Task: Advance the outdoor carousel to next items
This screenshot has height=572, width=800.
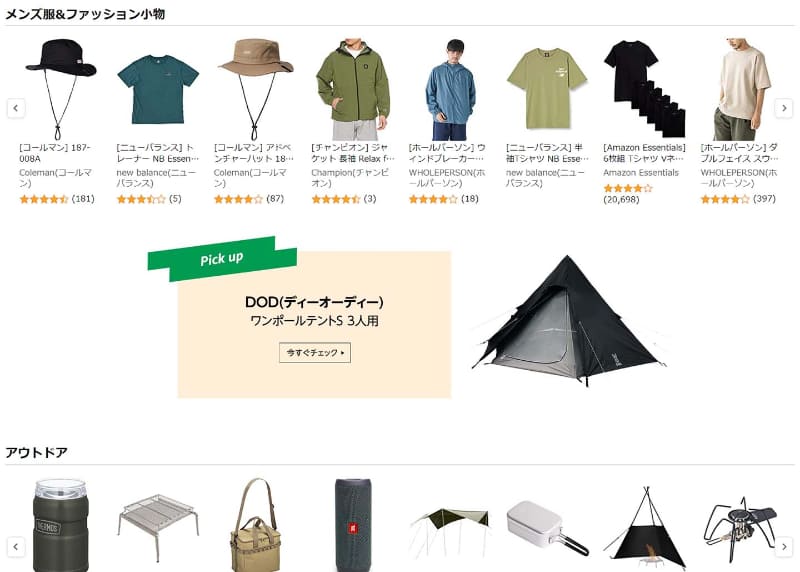Action: click(x=784, y=547)
